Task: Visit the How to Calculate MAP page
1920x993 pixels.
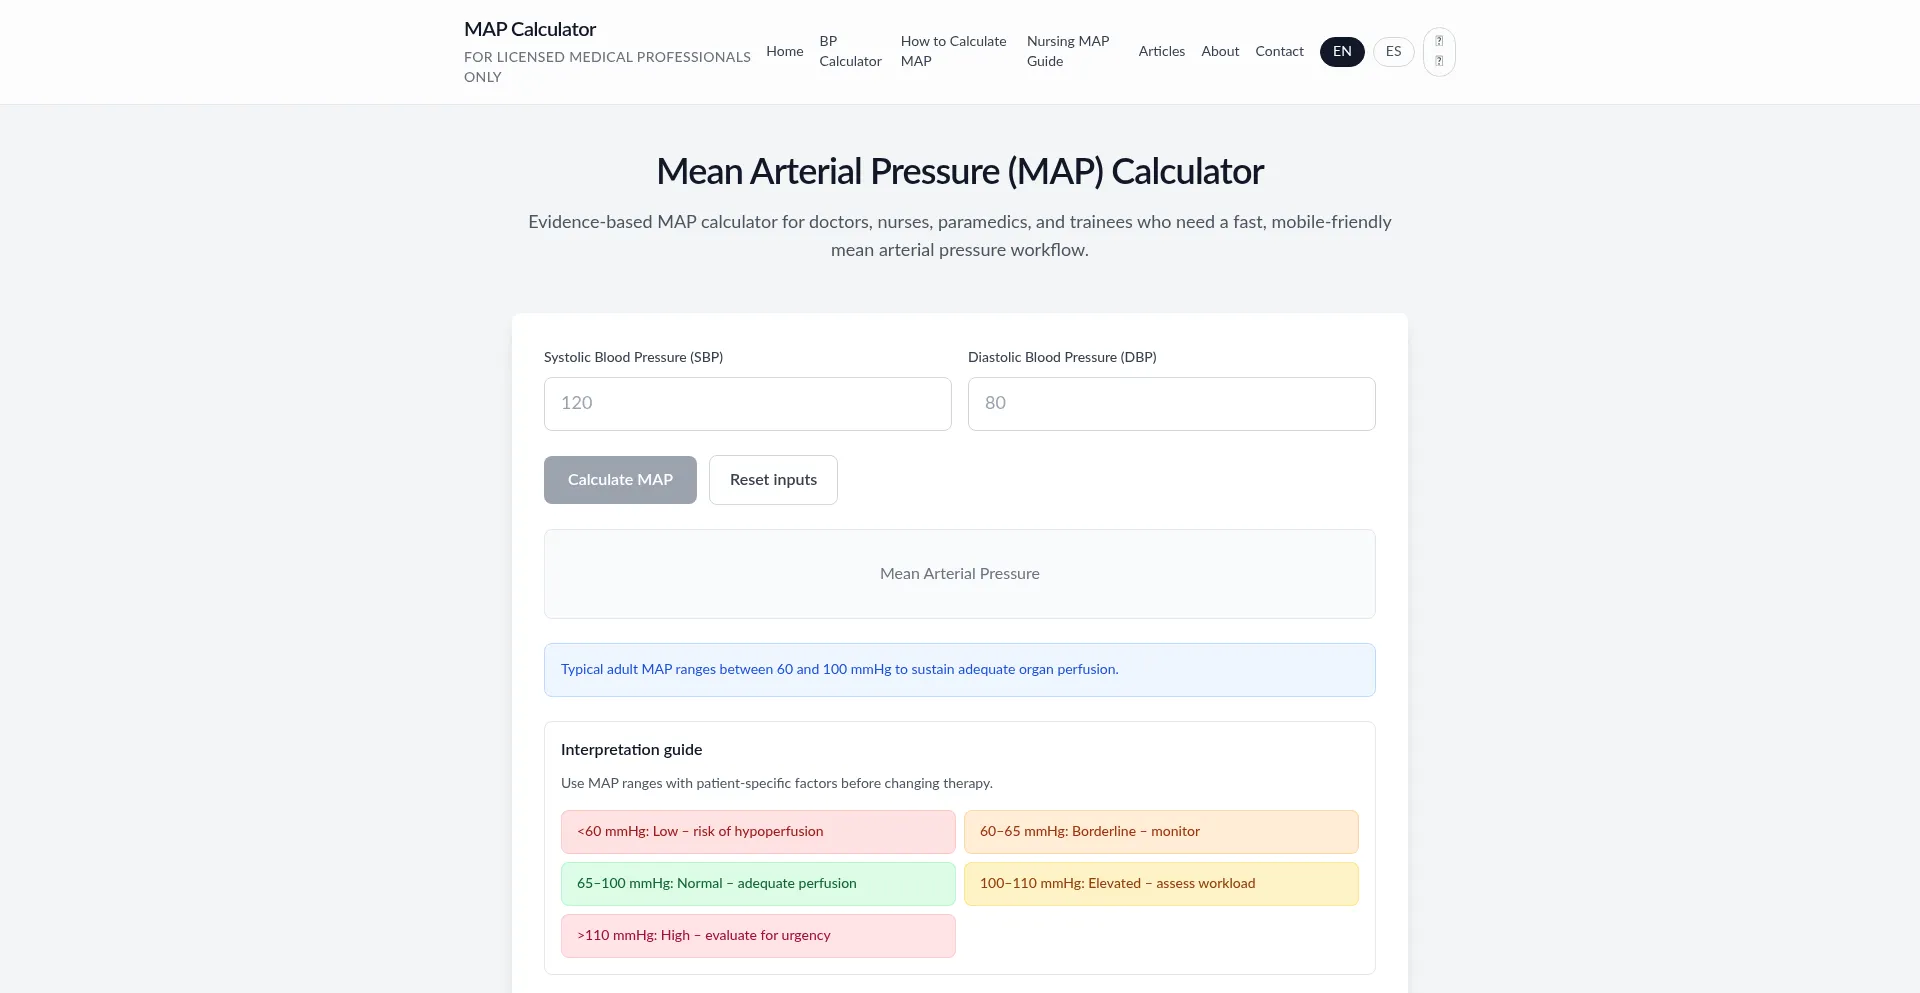Action: tap(952, 51)
